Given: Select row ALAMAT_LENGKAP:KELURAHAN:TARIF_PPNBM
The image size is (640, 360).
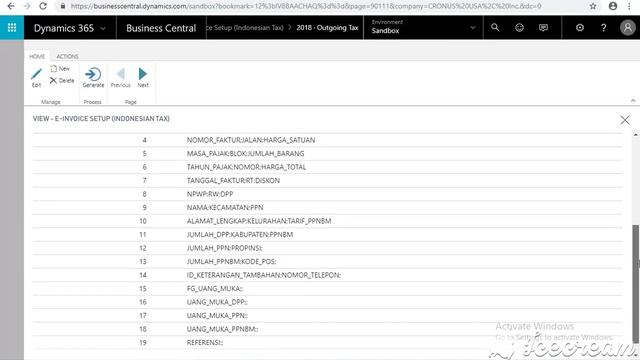Looking at the screenshot, I should (x=327, y=221).
